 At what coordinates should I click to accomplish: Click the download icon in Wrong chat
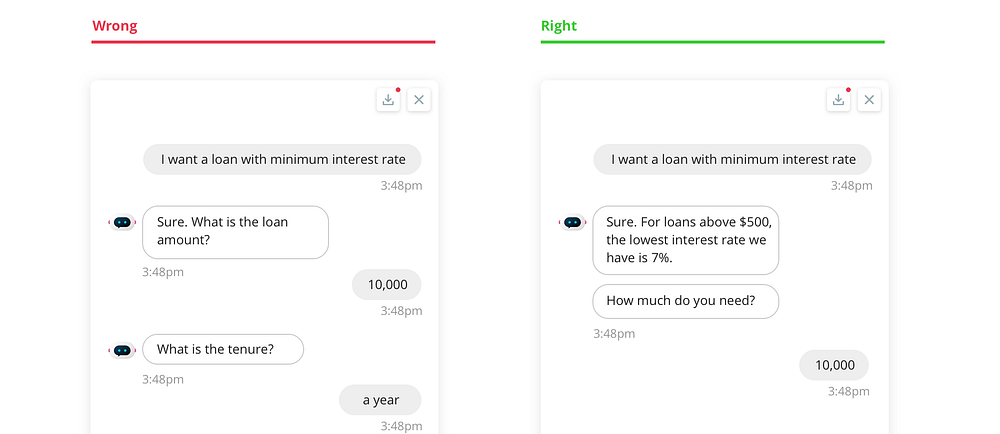pos(388,100)
